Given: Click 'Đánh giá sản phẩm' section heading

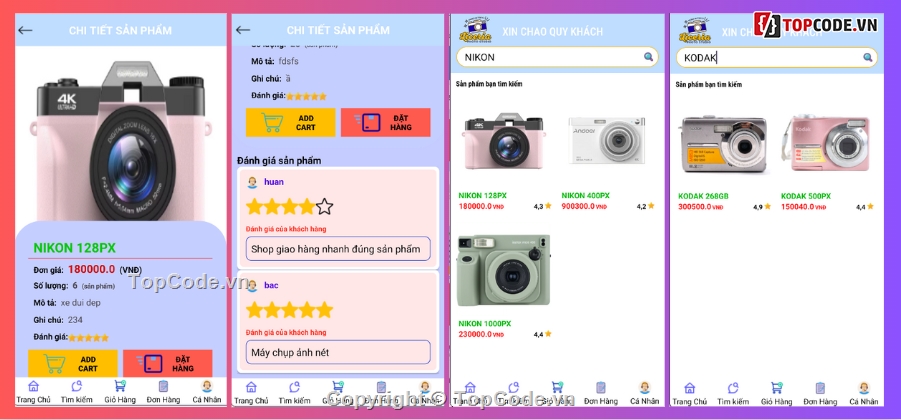Looking at the screenshot, I should tap(279, 160).
